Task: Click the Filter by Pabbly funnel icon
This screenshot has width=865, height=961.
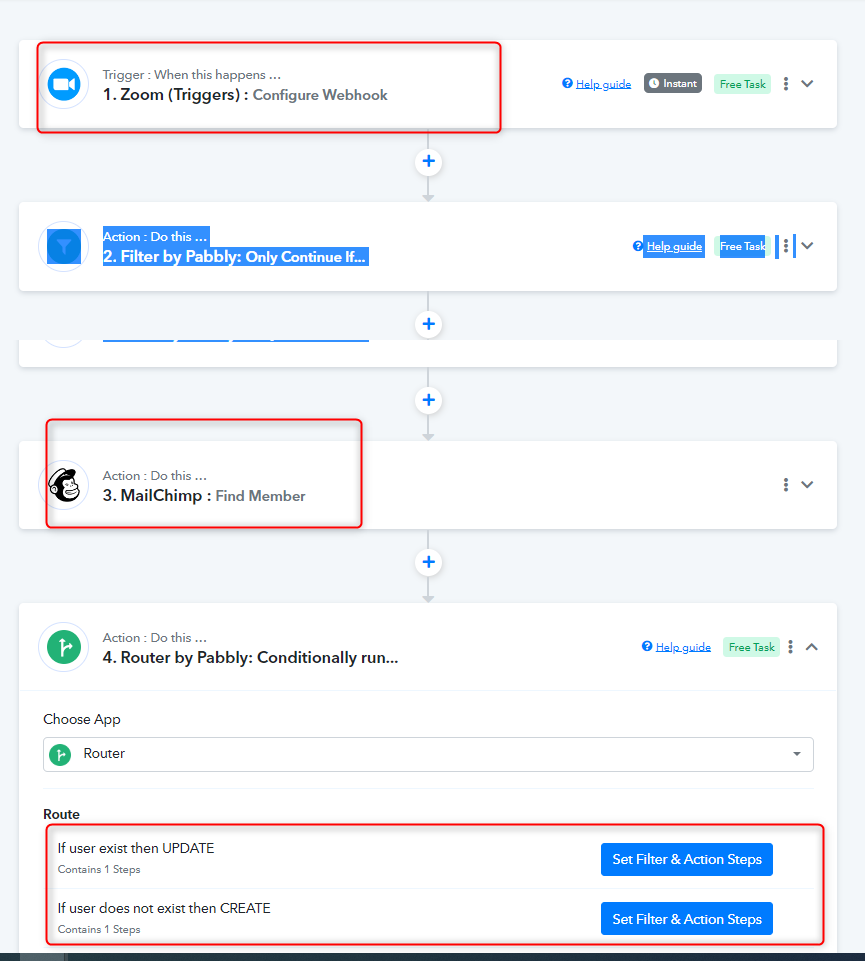Action: [x=63, y=246]
